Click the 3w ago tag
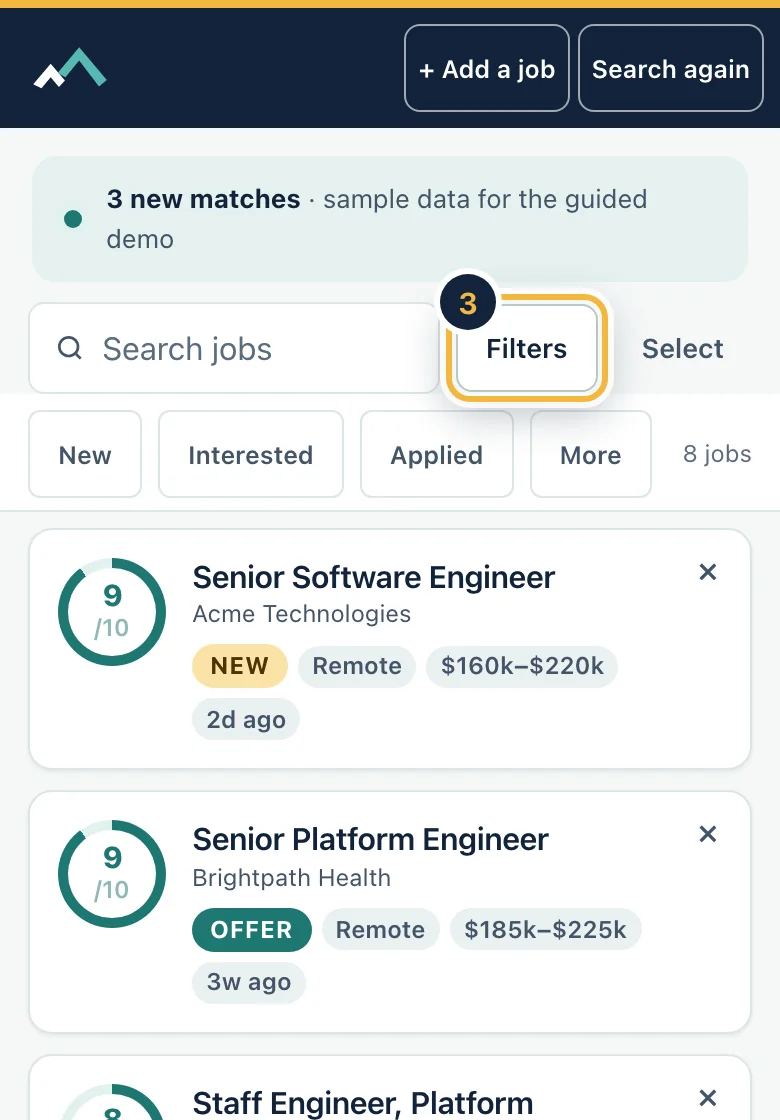Viewport: 780px width, 1120px height. coord(249,982)
